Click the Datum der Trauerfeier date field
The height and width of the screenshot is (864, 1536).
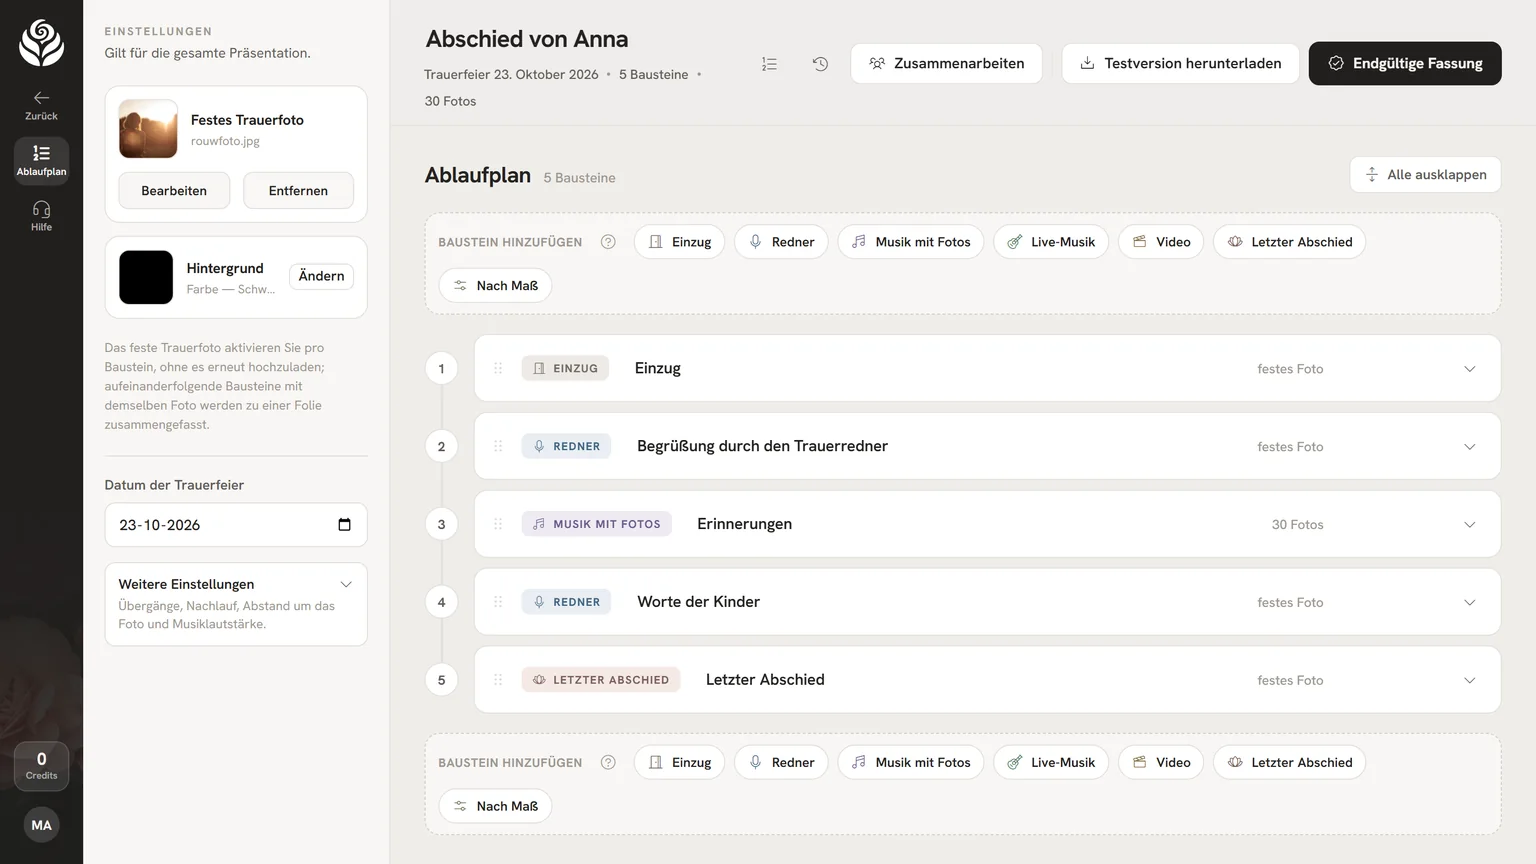(x=236, y=525)
